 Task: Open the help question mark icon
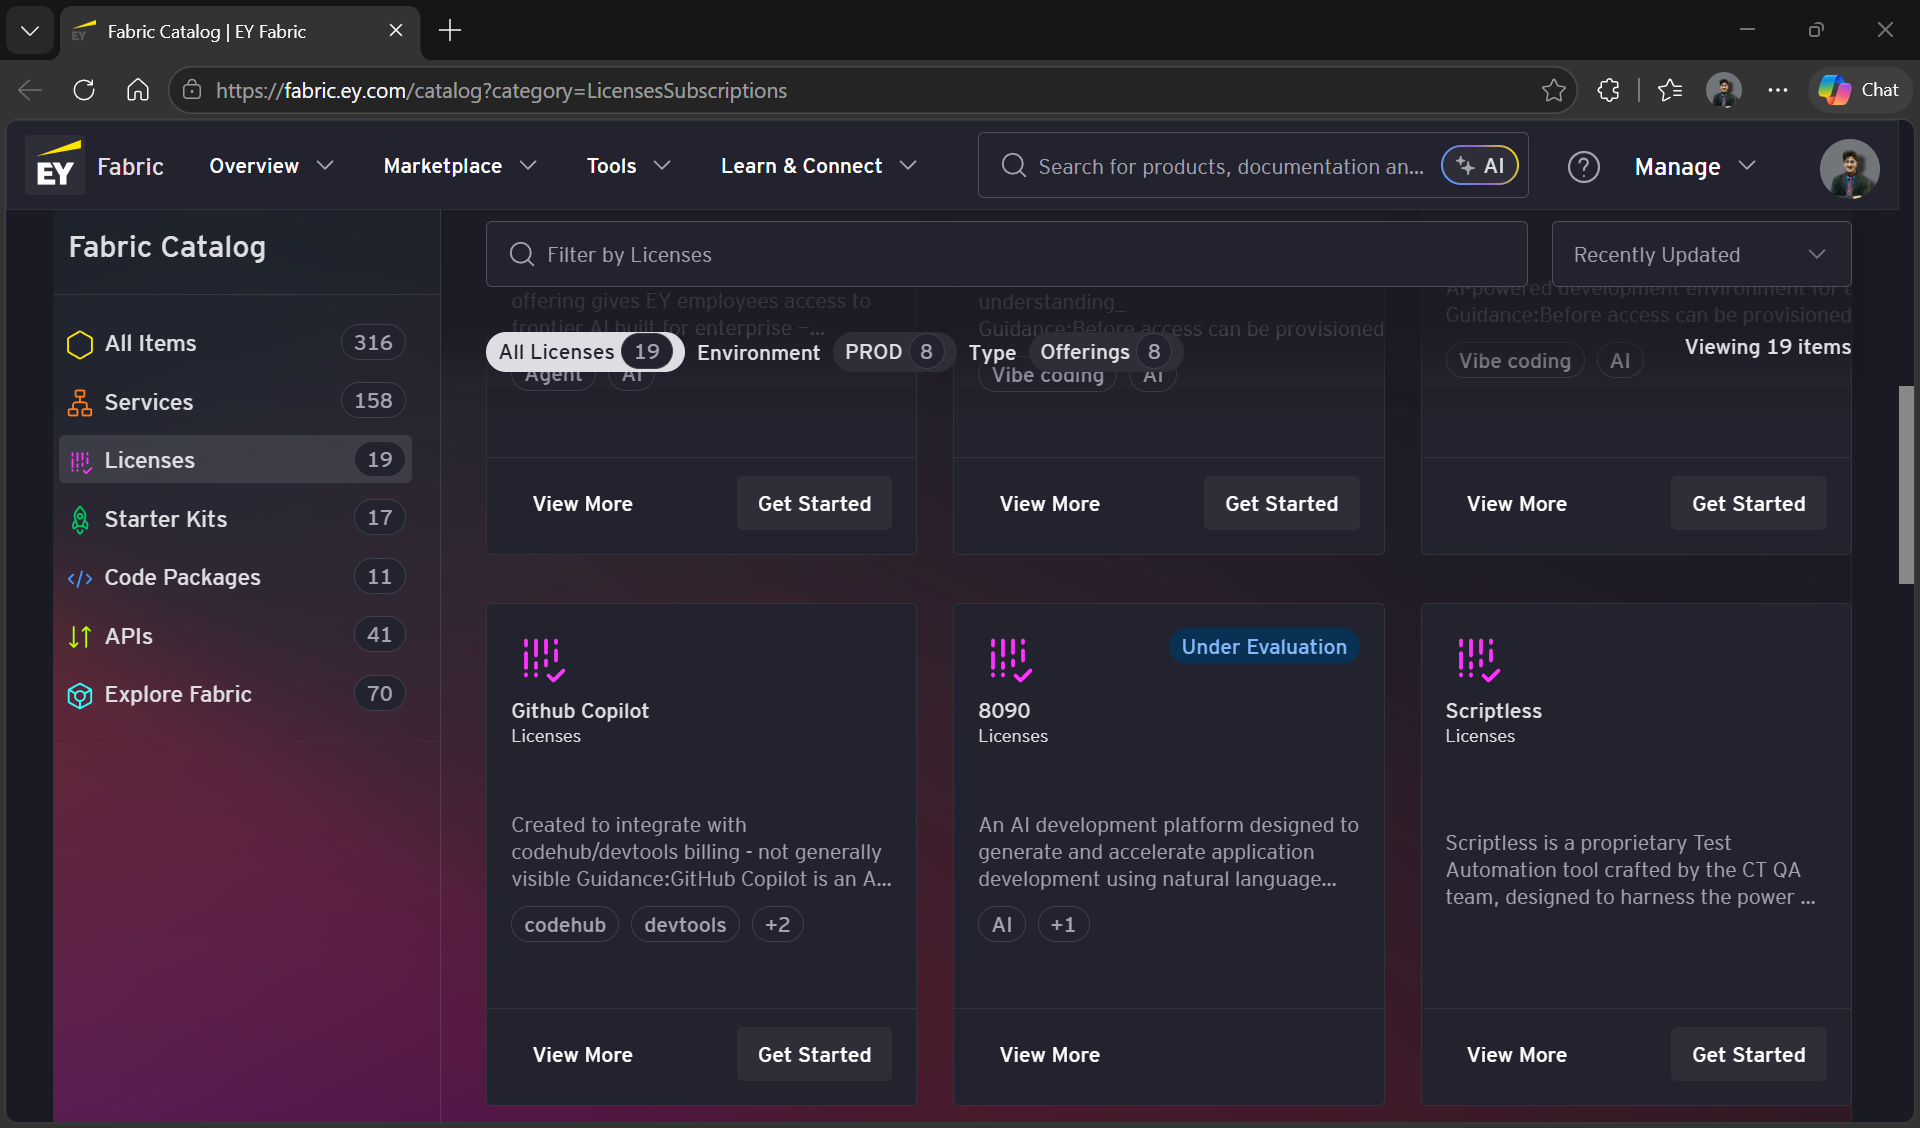1583,167
